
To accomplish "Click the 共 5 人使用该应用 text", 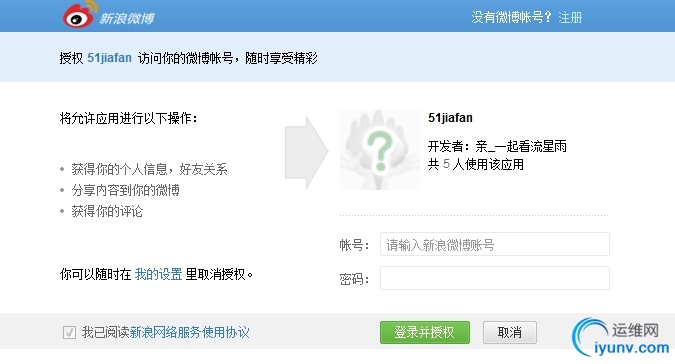I will (x=476, y=164).
